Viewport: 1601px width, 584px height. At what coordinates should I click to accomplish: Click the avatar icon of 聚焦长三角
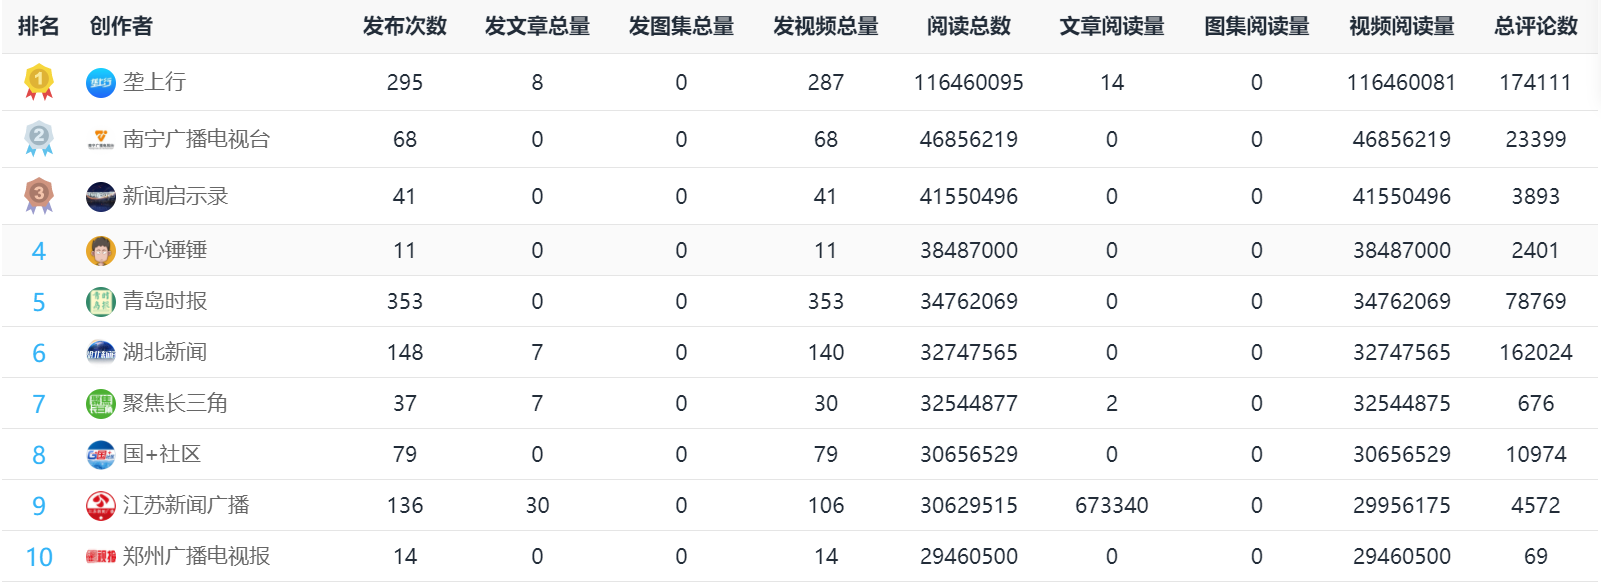(101, 404)
